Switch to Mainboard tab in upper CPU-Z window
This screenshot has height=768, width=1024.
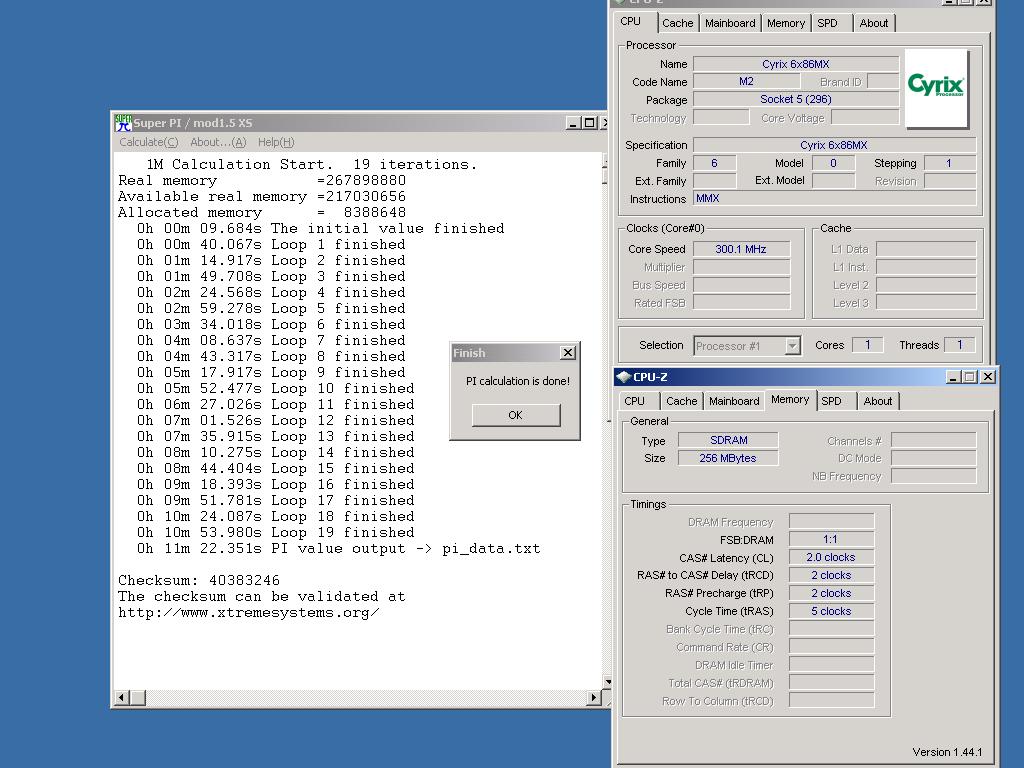pyautogui.click(x=730, y=23)
